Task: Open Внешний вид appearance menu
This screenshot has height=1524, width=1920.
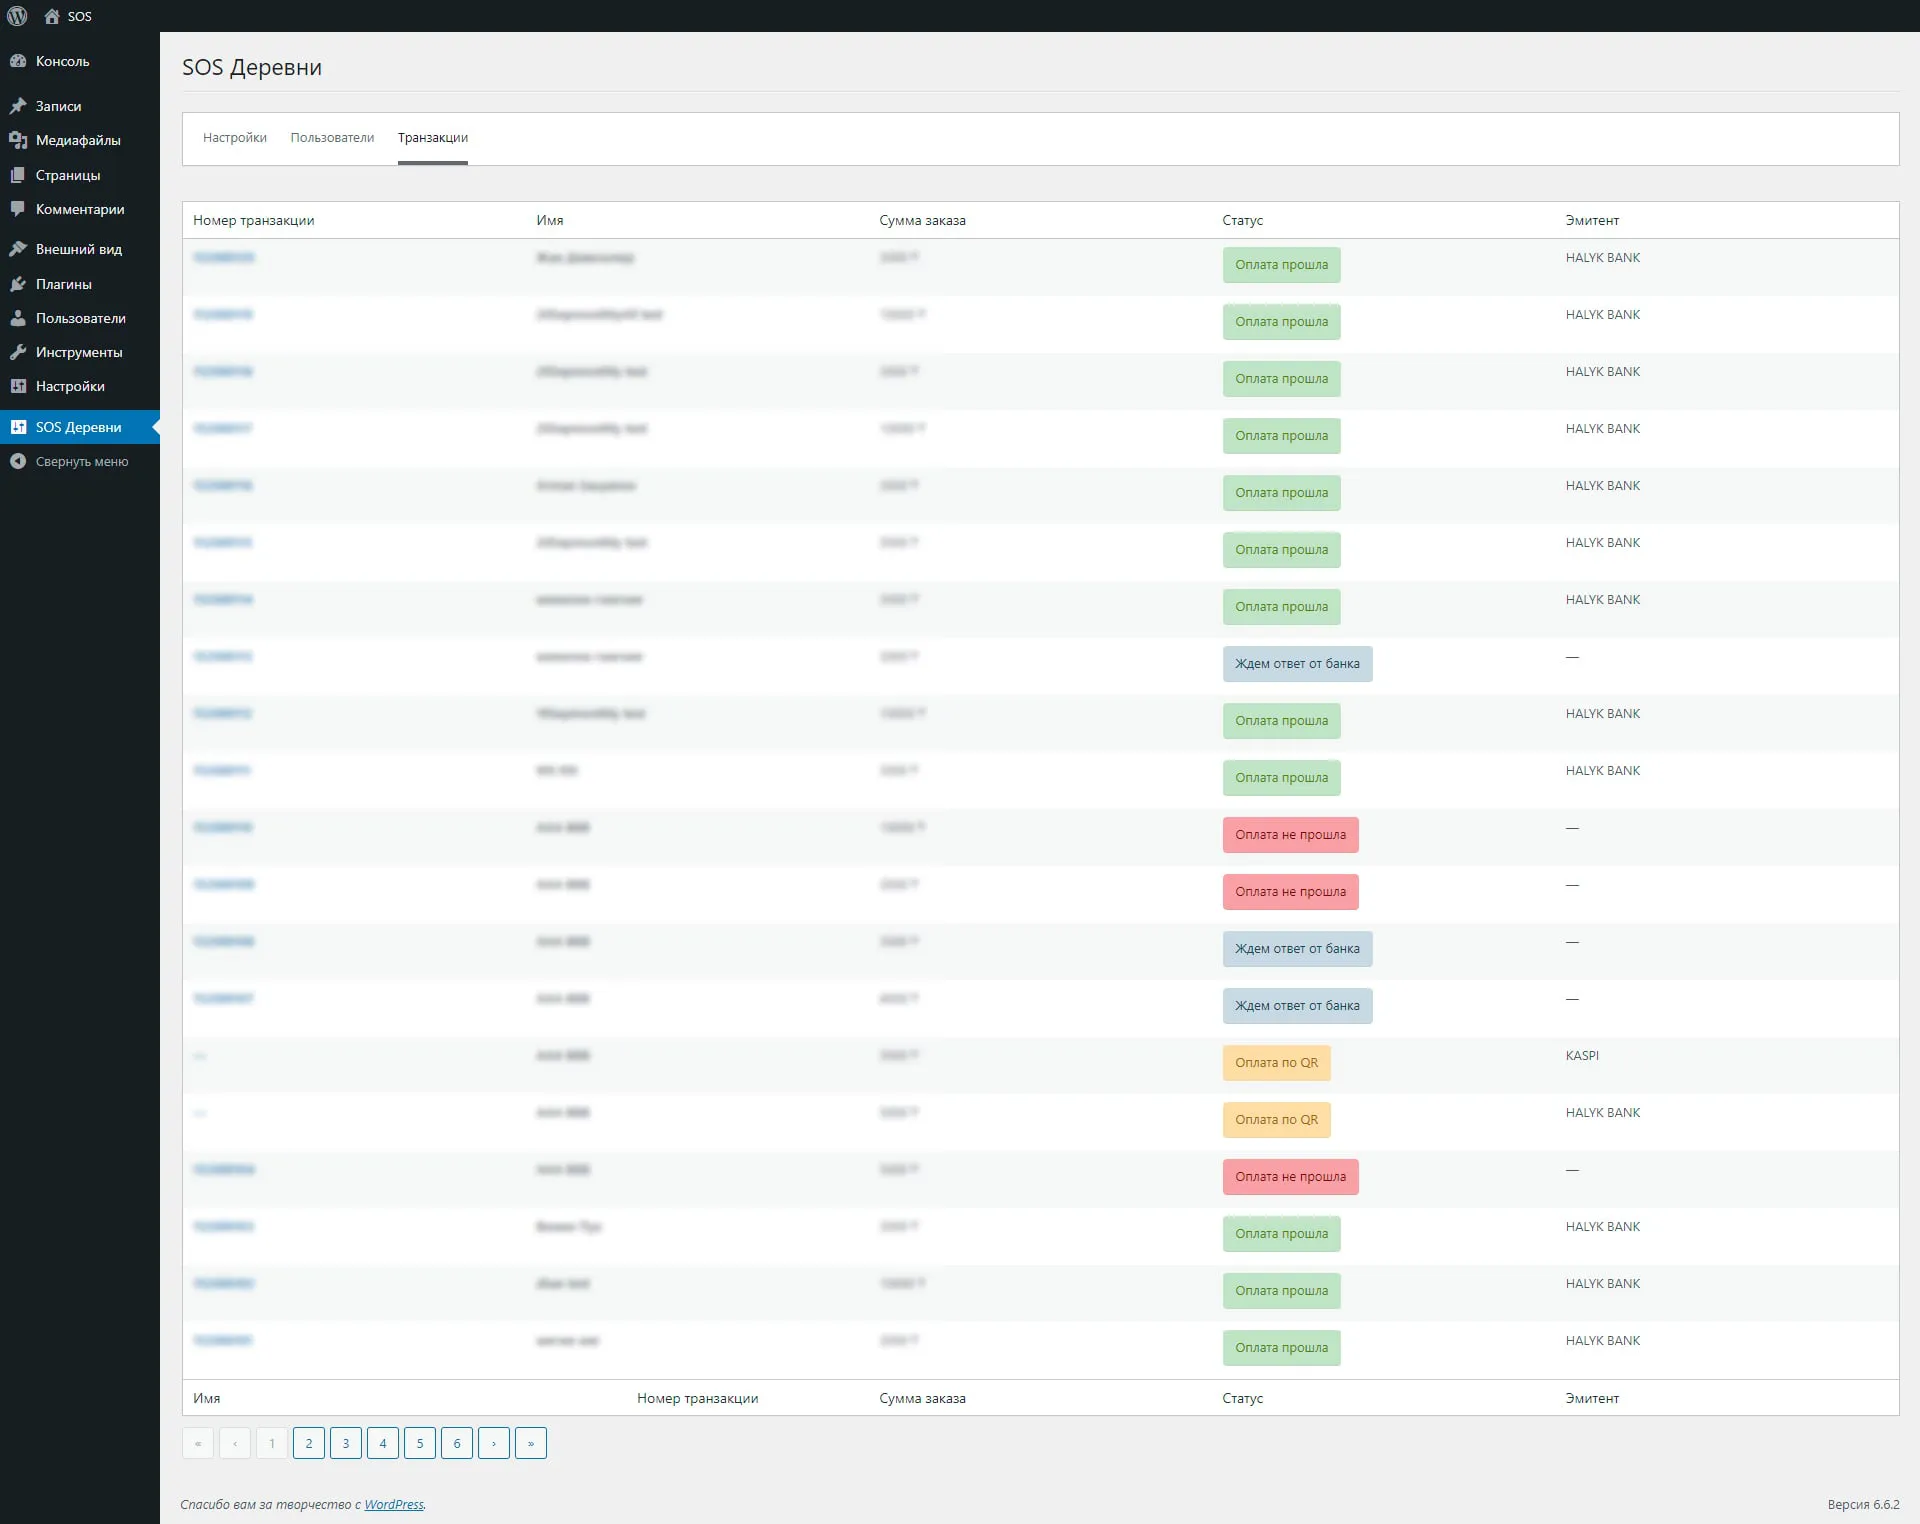Action: pos(78,249)
